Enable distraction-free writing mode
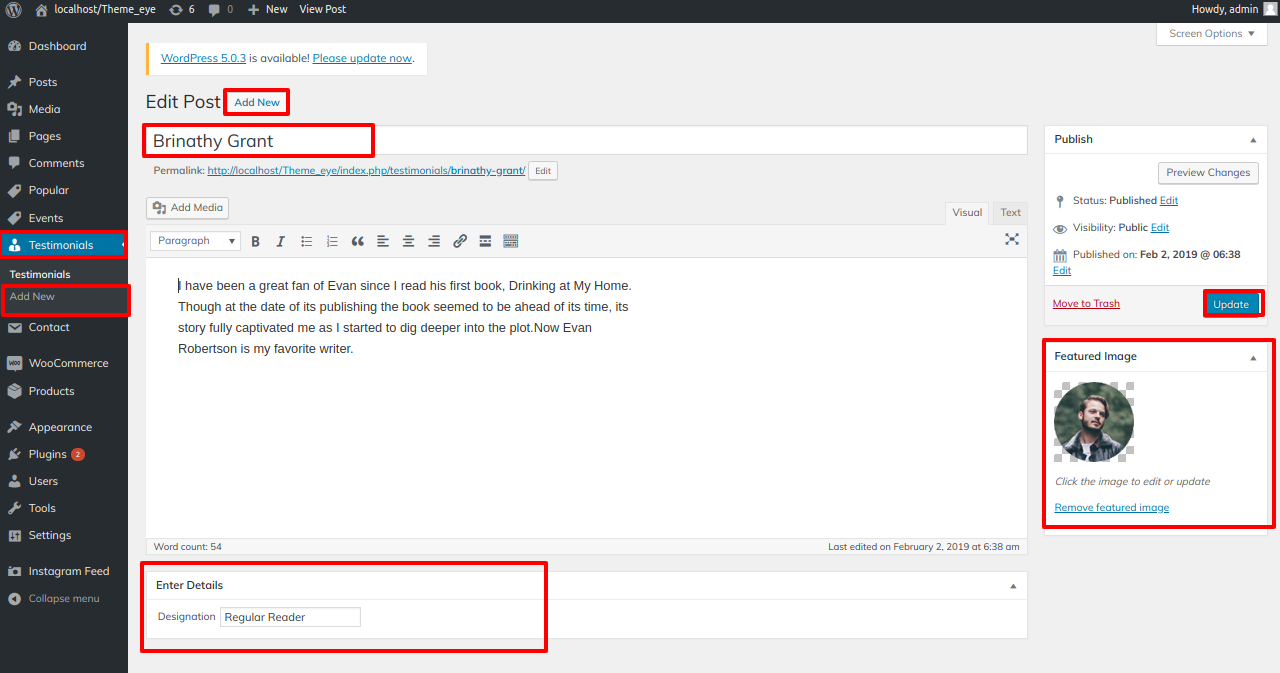This screenshot has width=1280, height=673. pyautogui.click(x=1012, y=239)
